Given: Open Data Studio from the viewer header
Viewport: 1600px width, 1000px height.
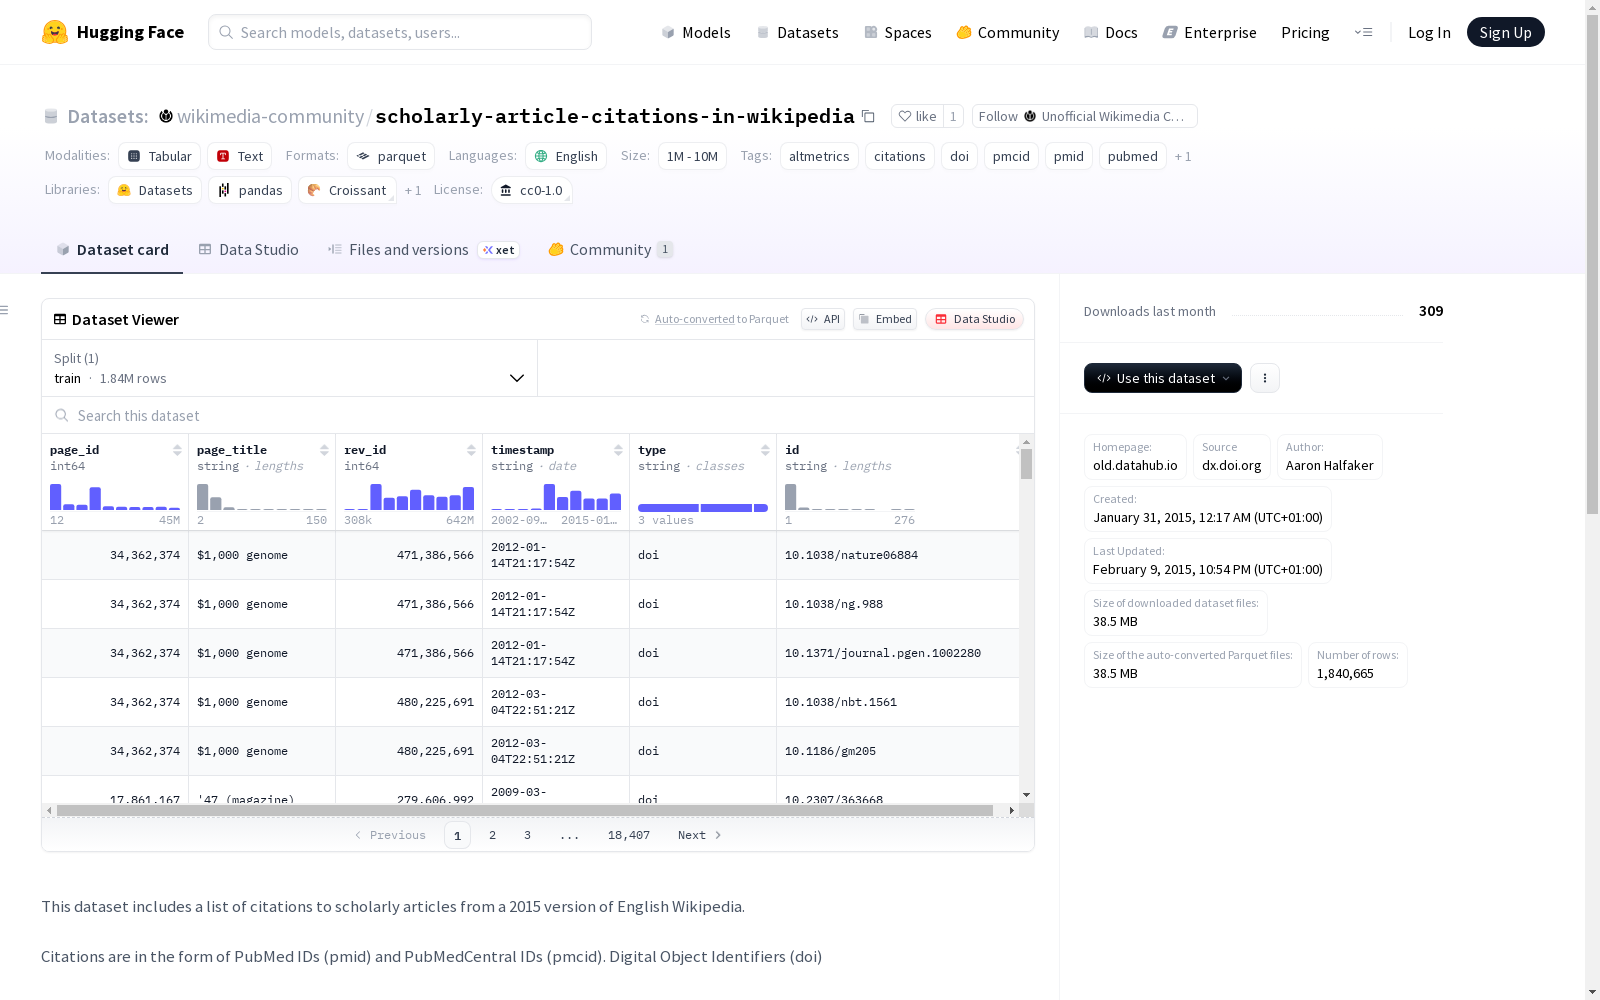Looking at the screenshot, I should [x=975, y=319].
